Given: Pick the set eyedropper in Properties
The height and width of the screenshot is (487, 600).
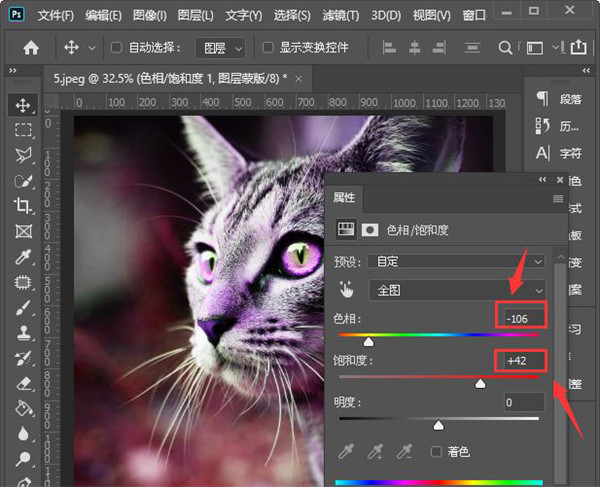Looking at the screenshot, I should point(346,452).
